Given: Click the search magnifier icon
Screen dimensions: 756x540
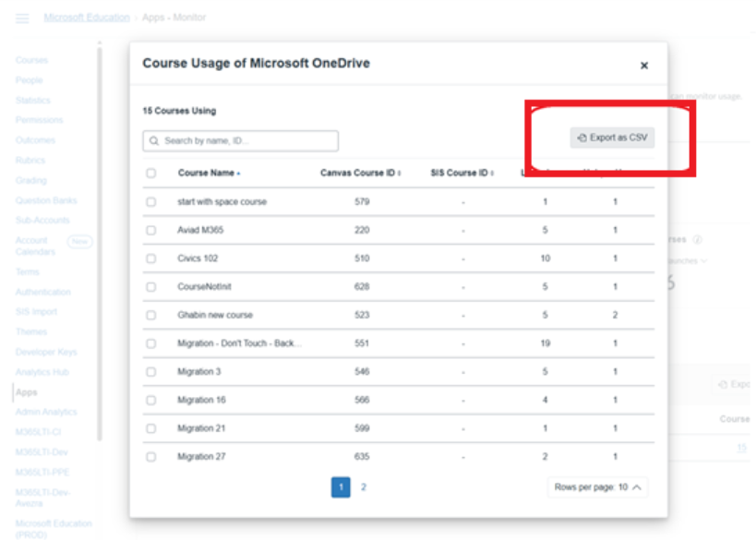Looking at the screenshot, I should 154,141.
